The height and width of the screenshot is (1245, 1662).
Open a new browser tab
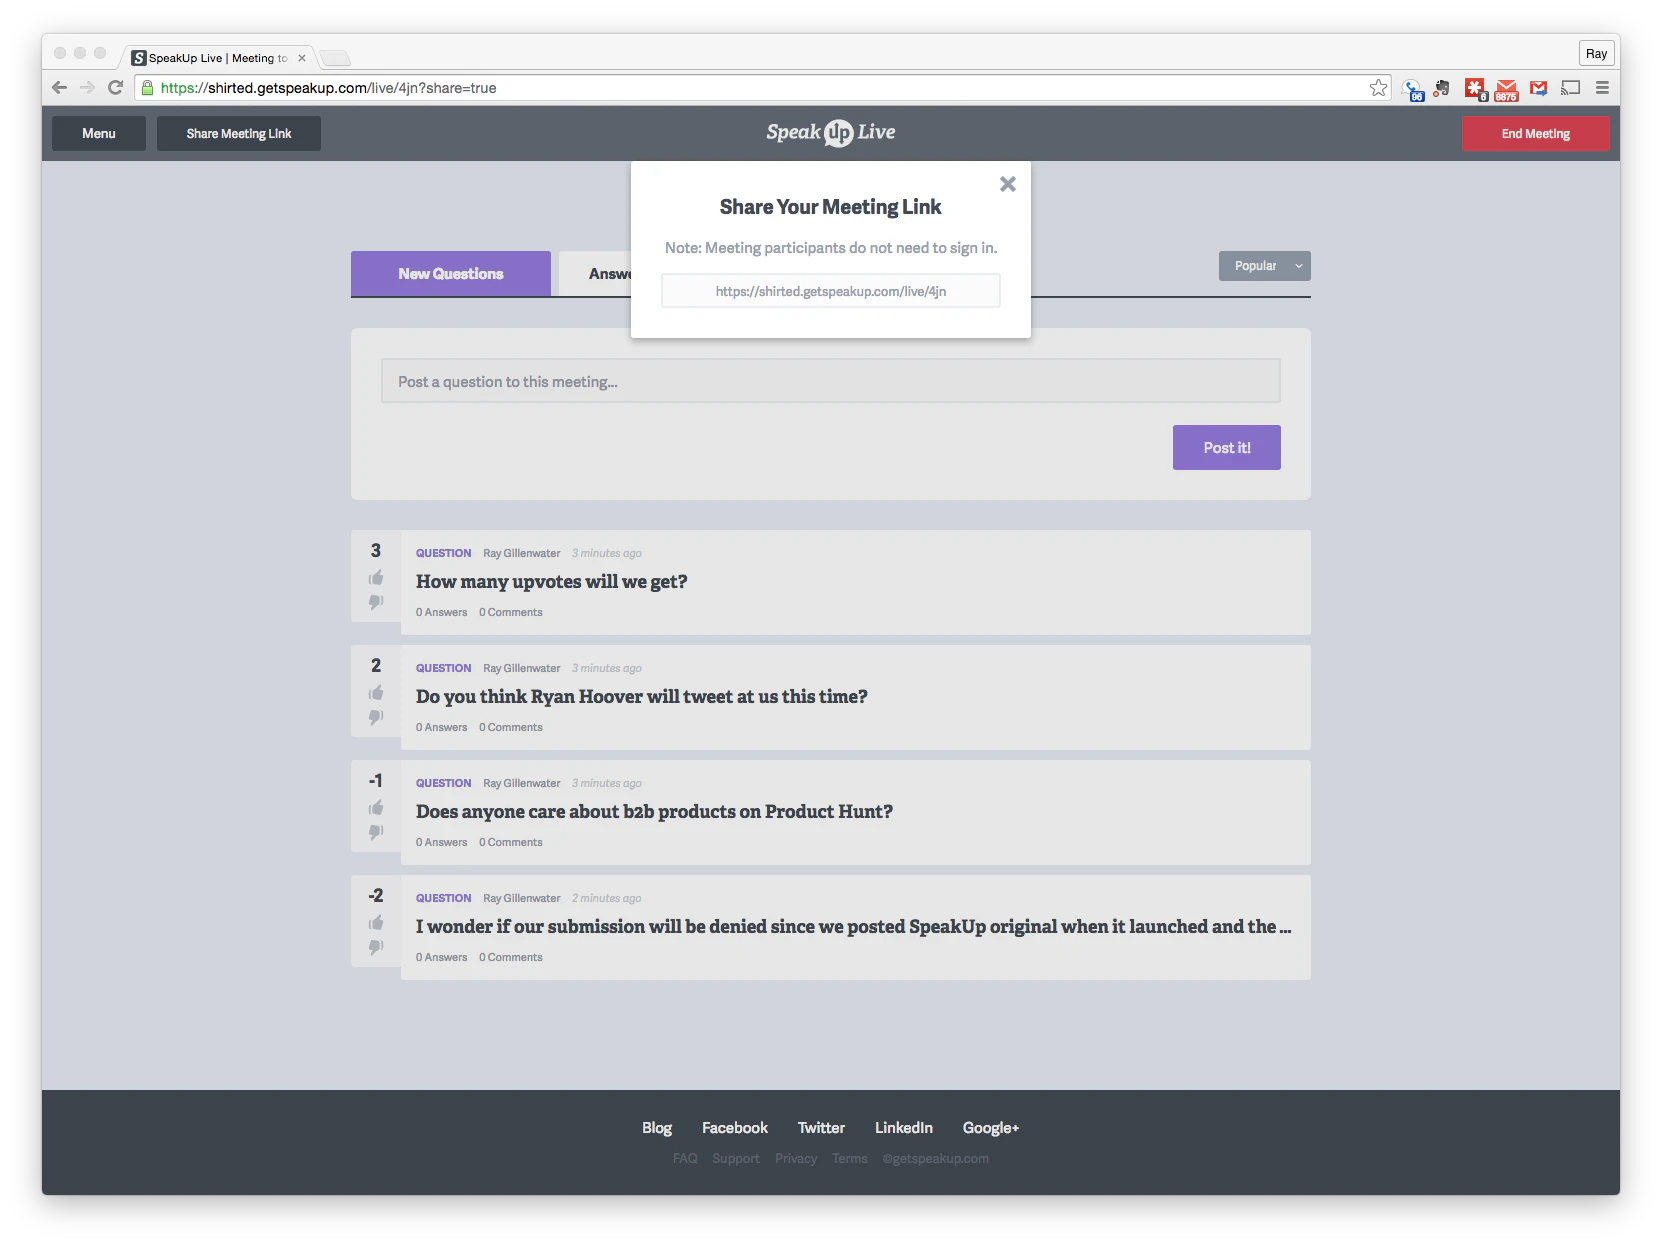pos(335,58)
